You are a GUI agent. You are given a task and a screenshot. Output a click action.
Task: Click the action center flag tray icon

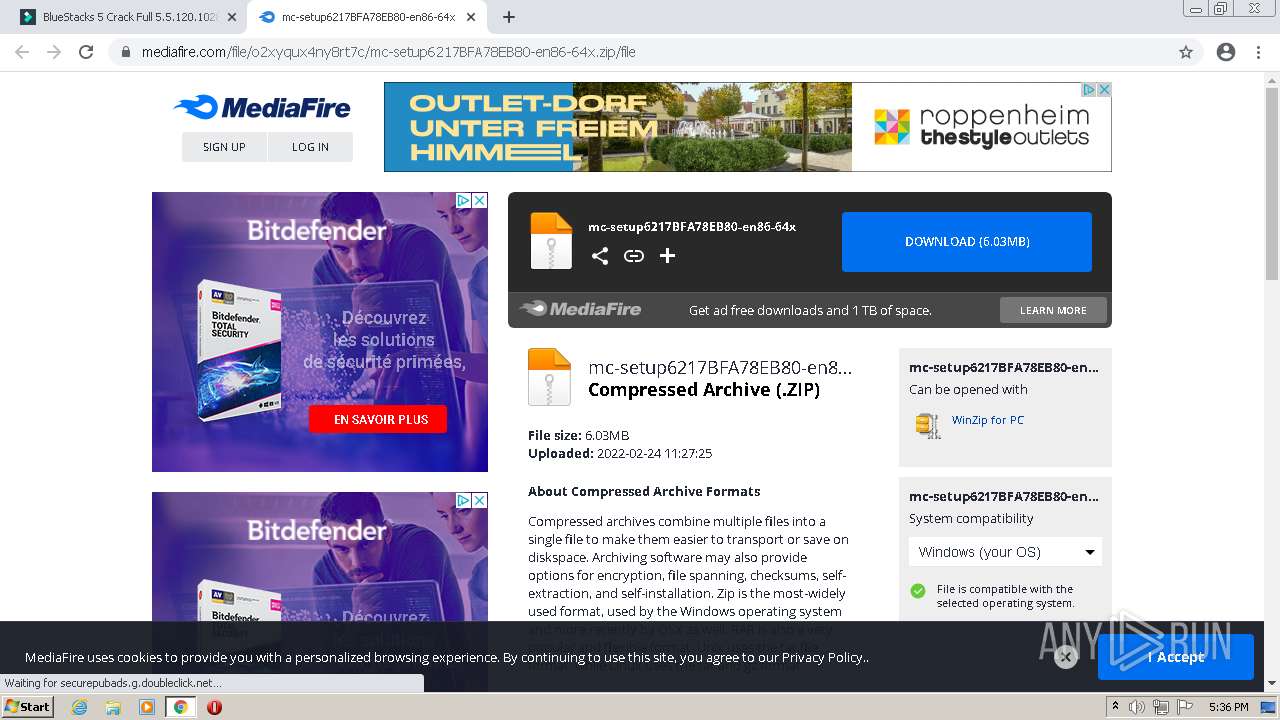1184,707
